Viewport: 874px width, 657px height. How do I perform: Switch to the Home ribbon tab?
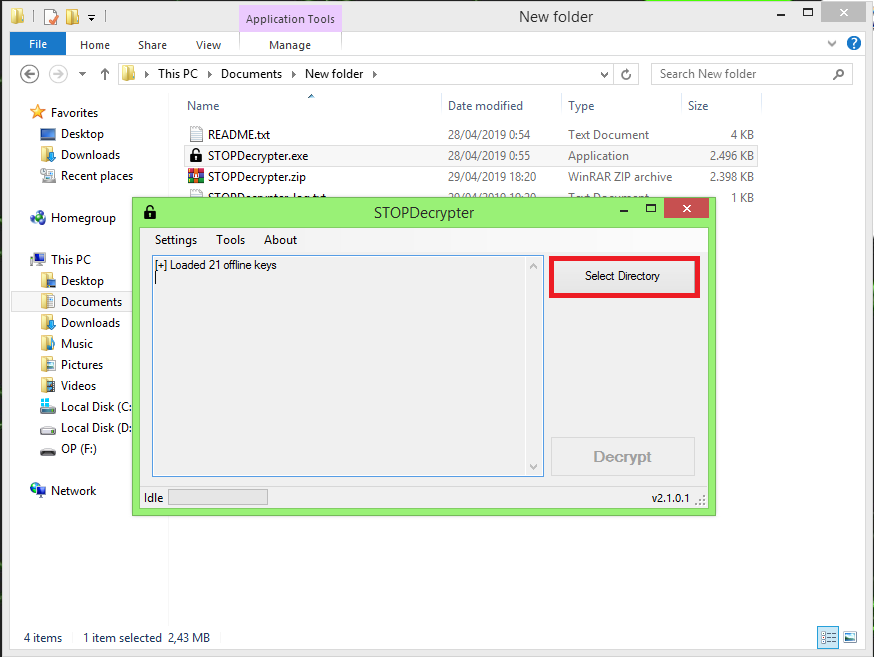(x=95, y=45)
